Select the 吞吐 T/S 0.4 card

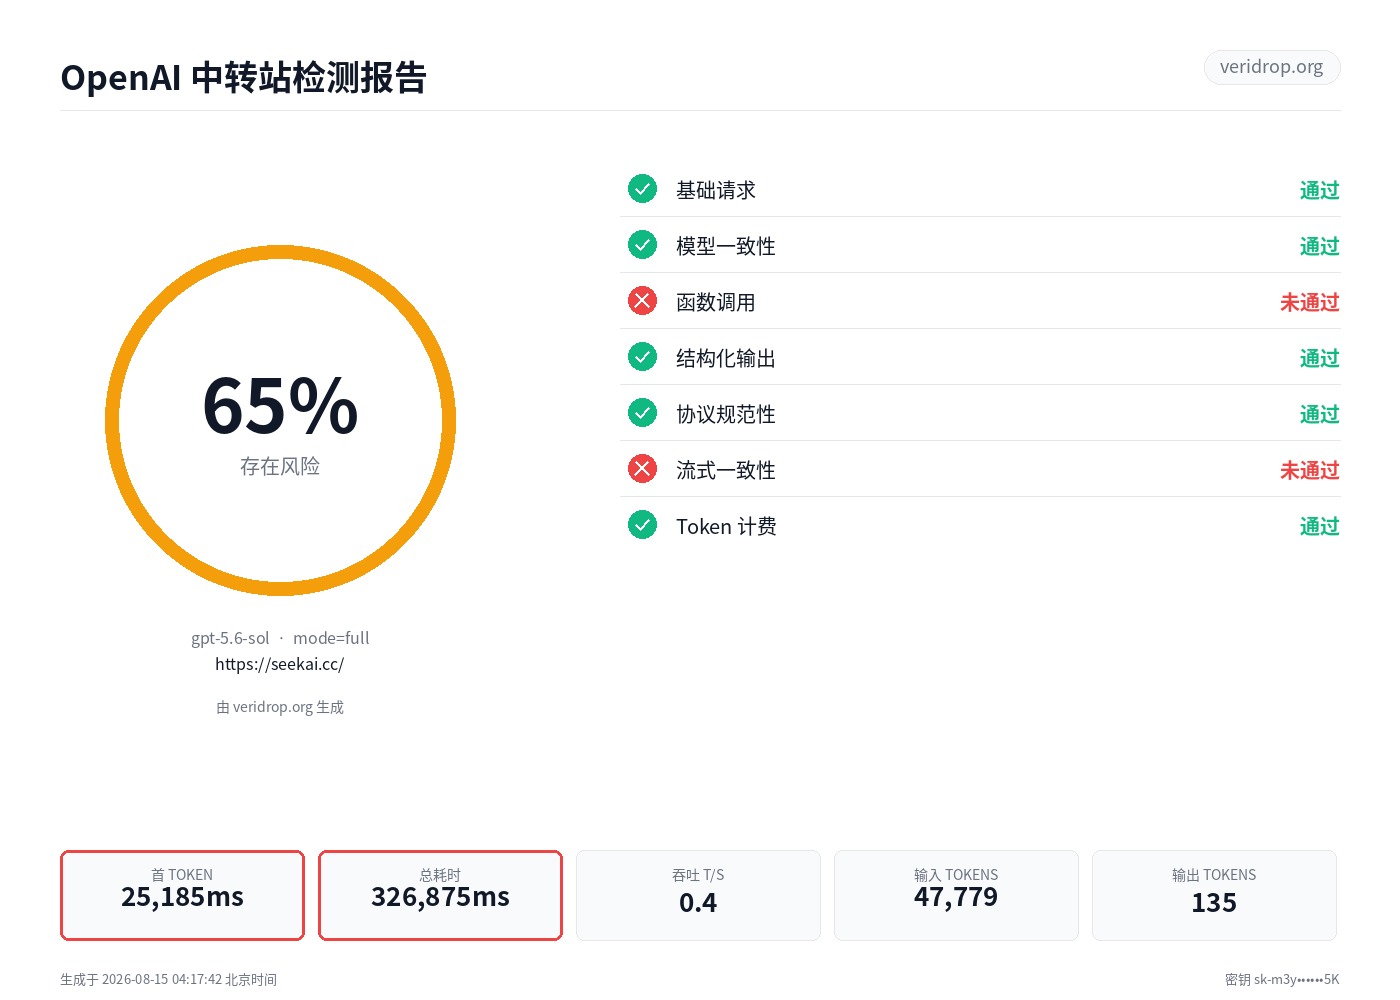(698, 895)
